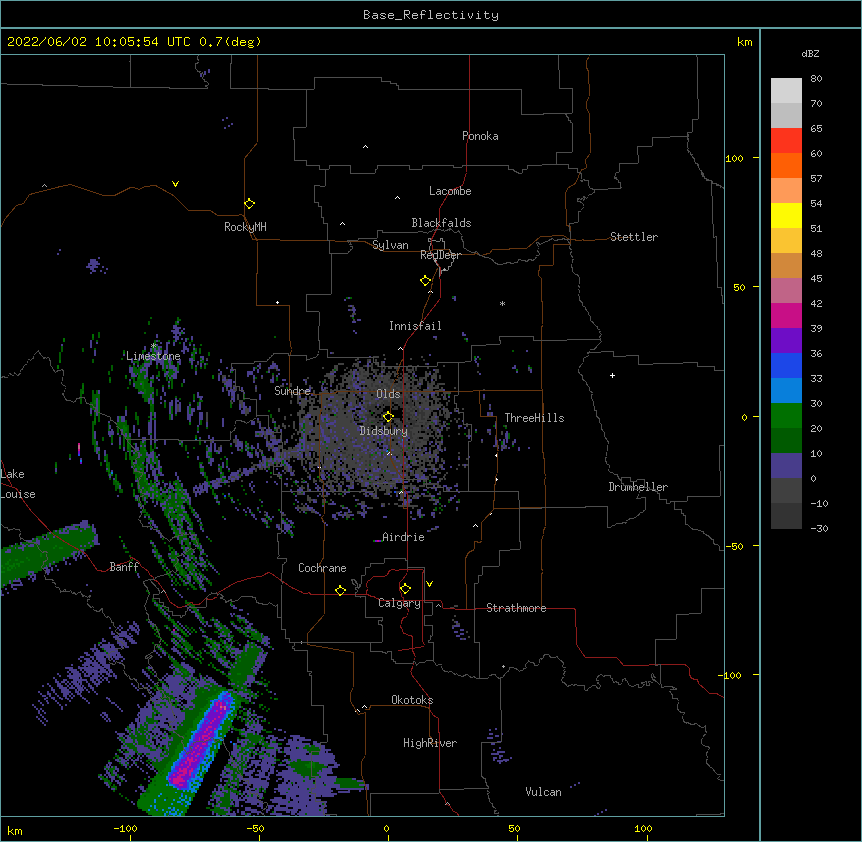The height and width of the screenshot is (842, 862).
Task: Click the -30 value ending the legend
Action: tap(819, 528)
